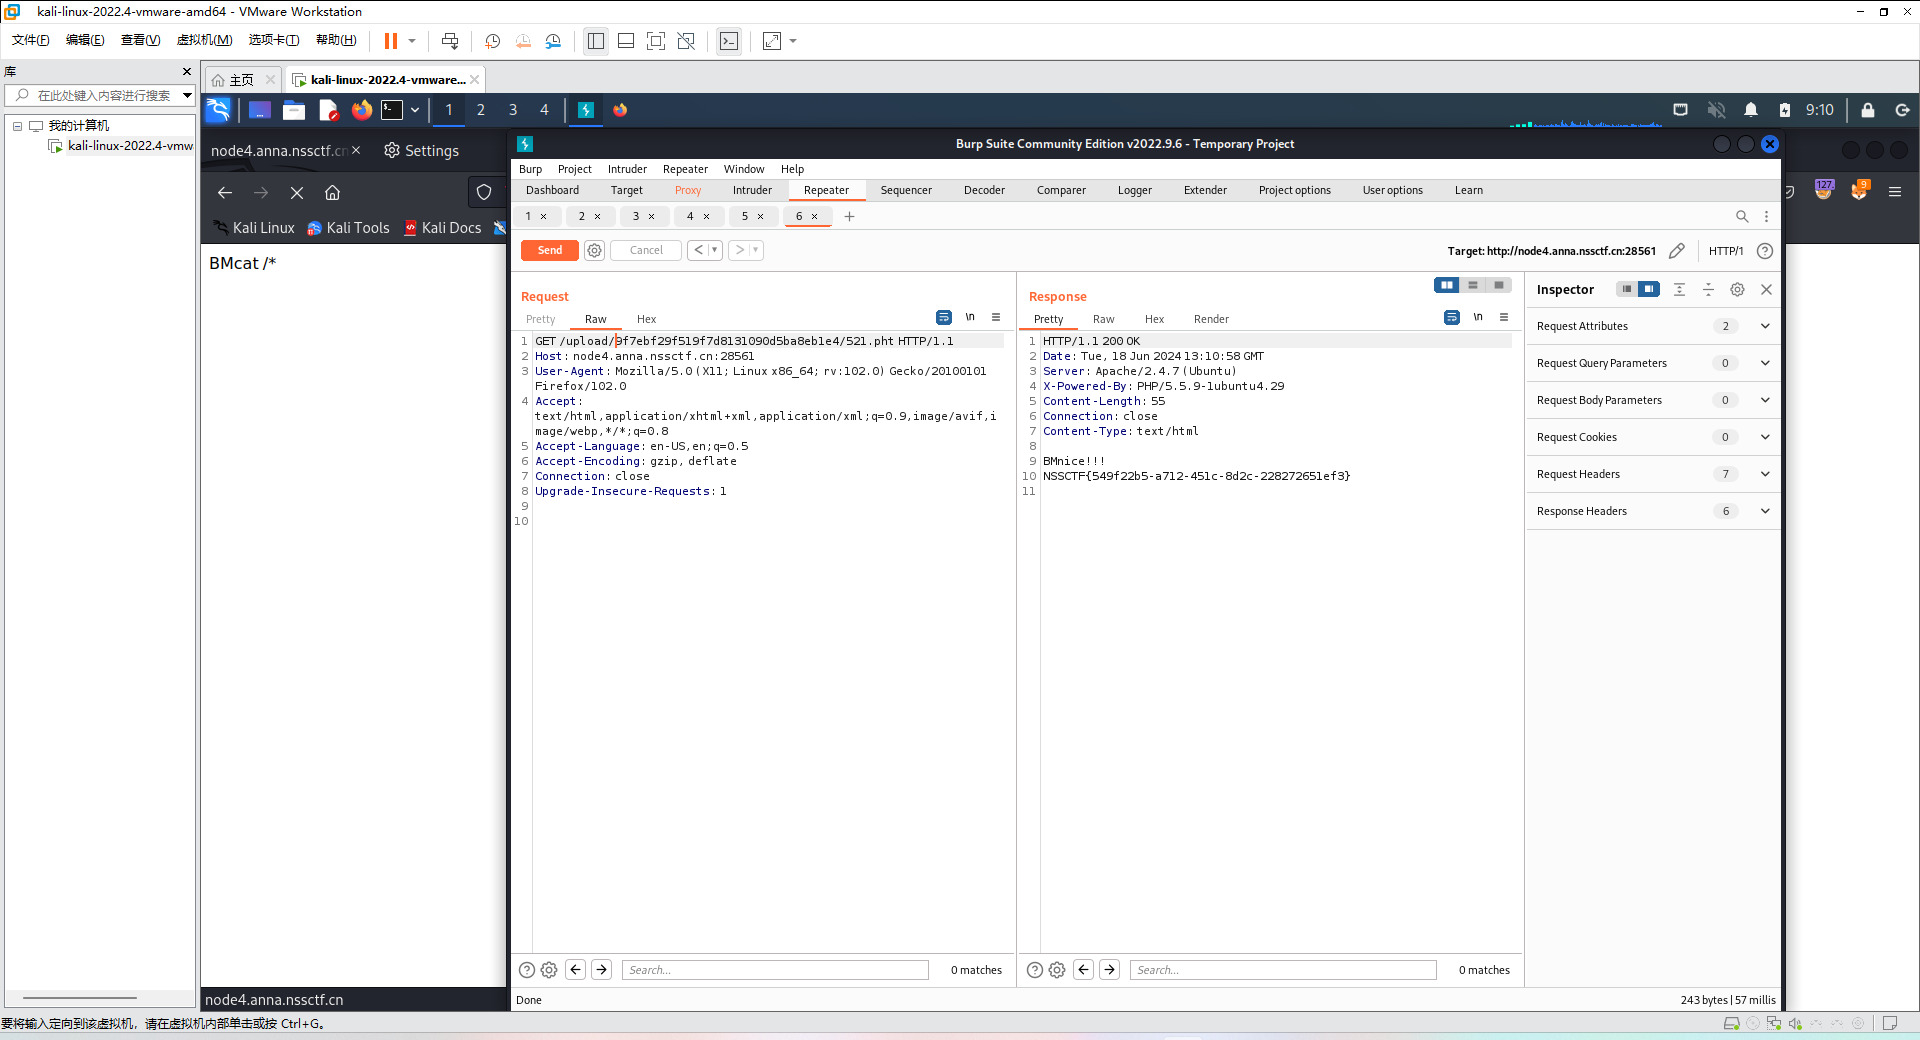The width and height of the screenshot is (1920, 1040).
Task: Open the VMware power options dropdown arrow
Action: [412, 41]
